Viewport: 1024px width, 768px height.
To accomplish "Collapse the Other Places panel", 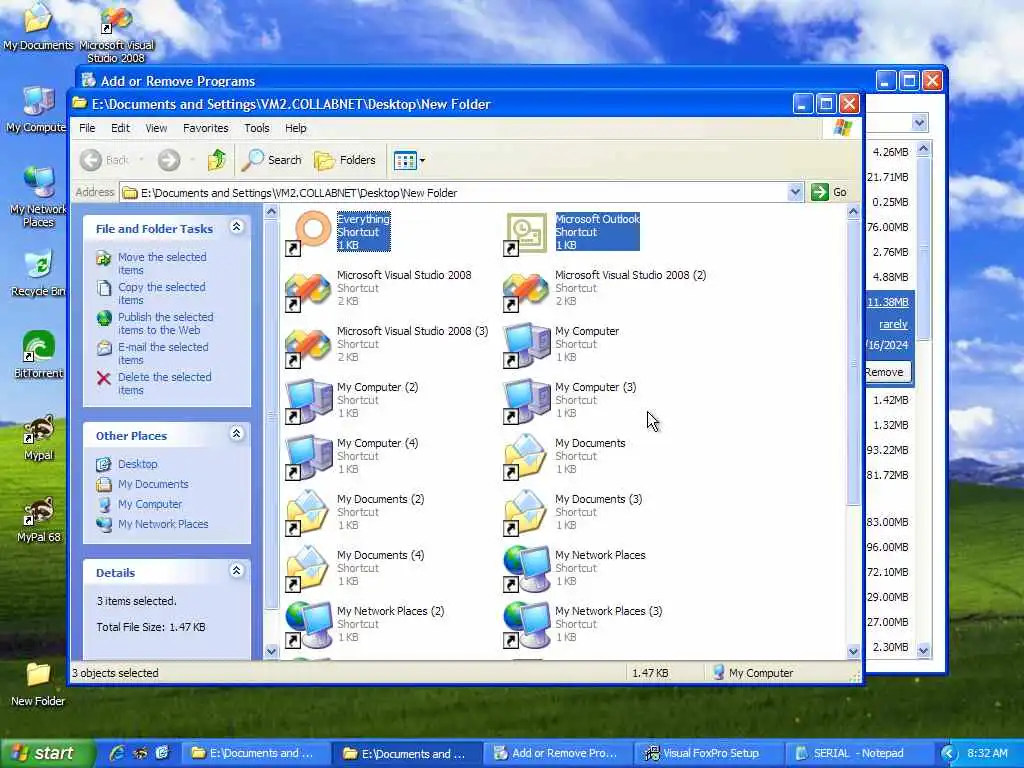I will pyautogui.click(x=236, y=434).
